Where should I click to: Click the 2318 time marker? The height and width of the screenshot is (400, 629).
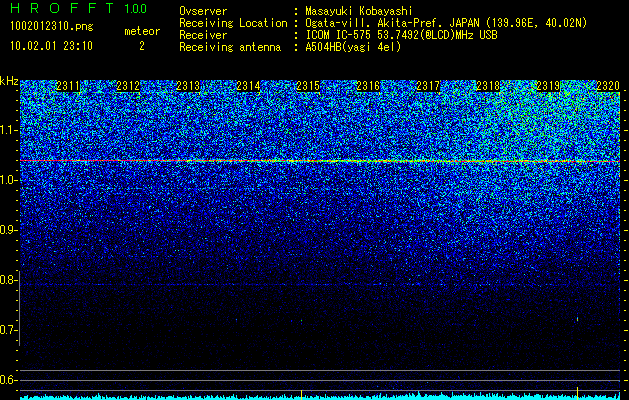tap(488, 86)
